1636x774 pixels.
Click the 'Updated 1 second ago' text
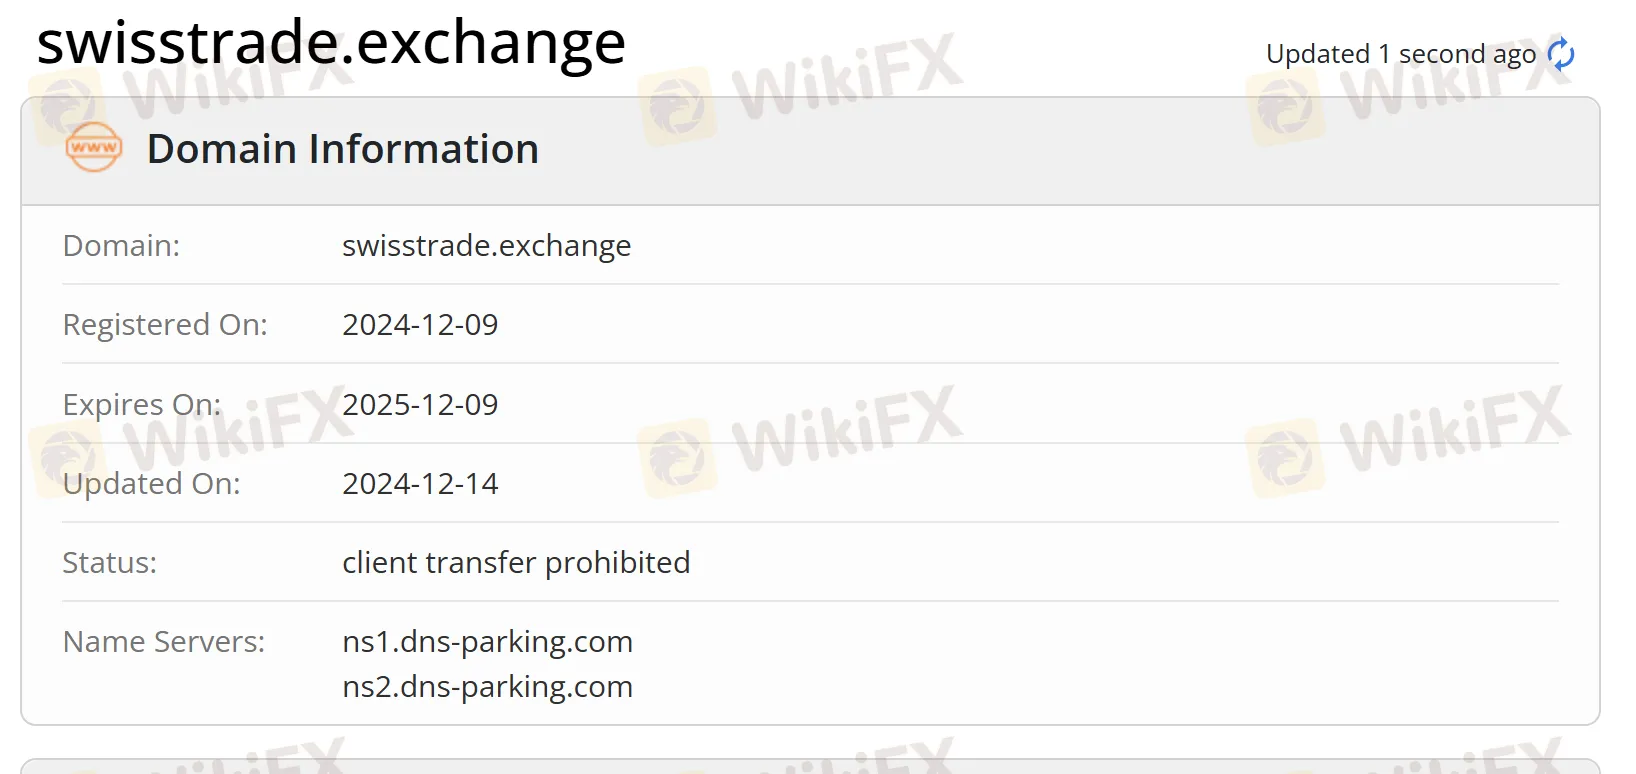1400,54
